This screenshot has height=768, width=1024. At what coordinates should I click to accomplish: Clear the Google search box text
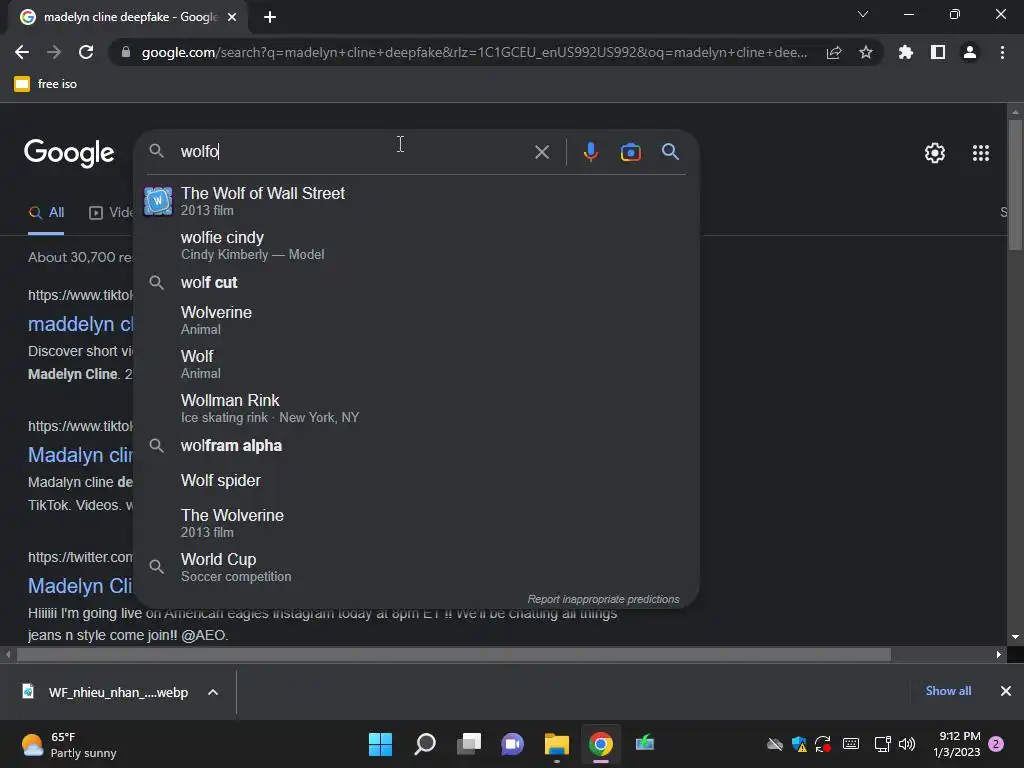[x=541, y=152]
